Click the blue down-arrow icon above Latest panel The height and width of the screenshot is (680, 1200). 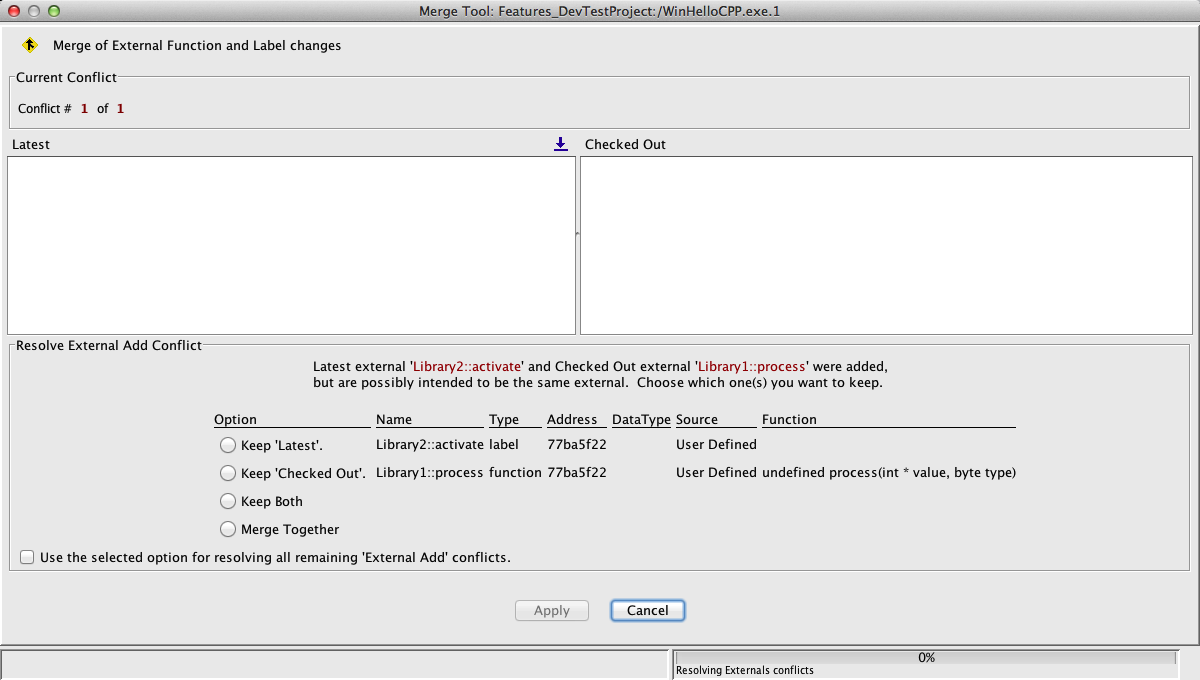tap(561, 144)
